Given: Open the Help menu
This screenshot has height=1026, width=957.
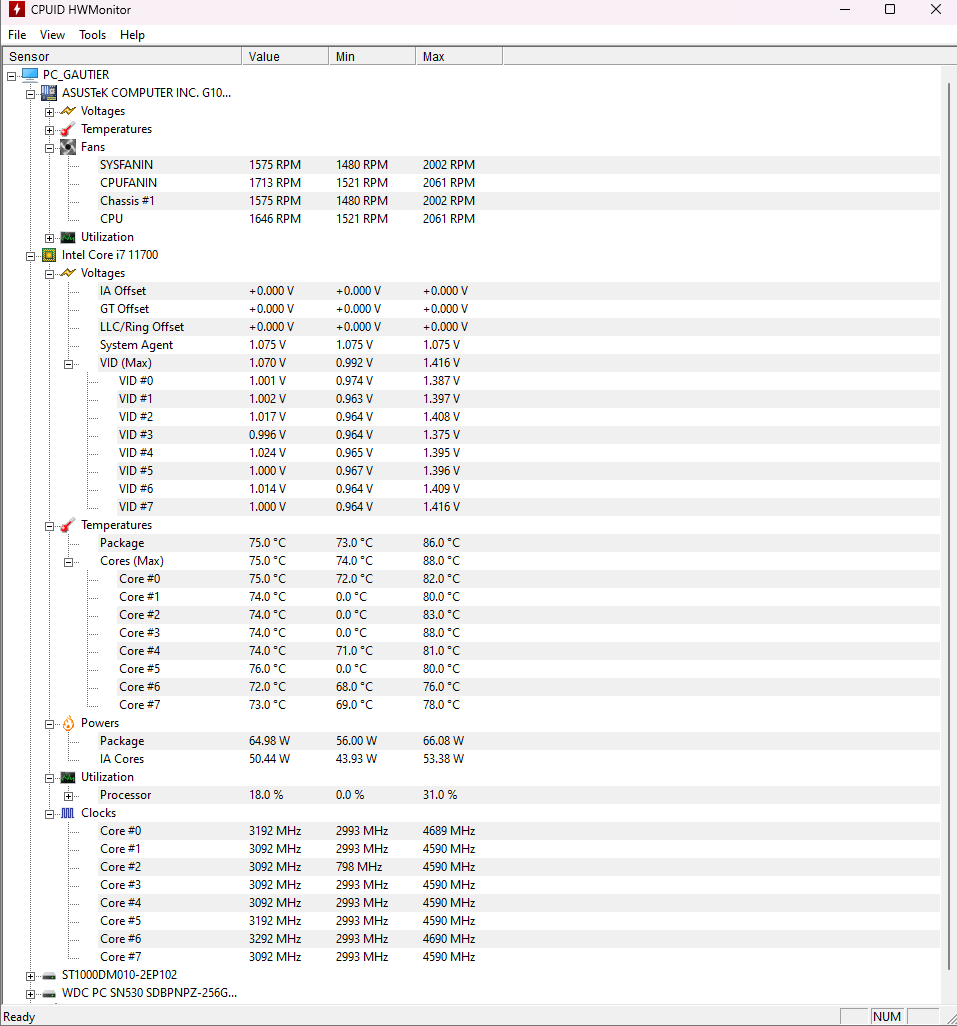Looking at the screenshot, I should point(132,35).
